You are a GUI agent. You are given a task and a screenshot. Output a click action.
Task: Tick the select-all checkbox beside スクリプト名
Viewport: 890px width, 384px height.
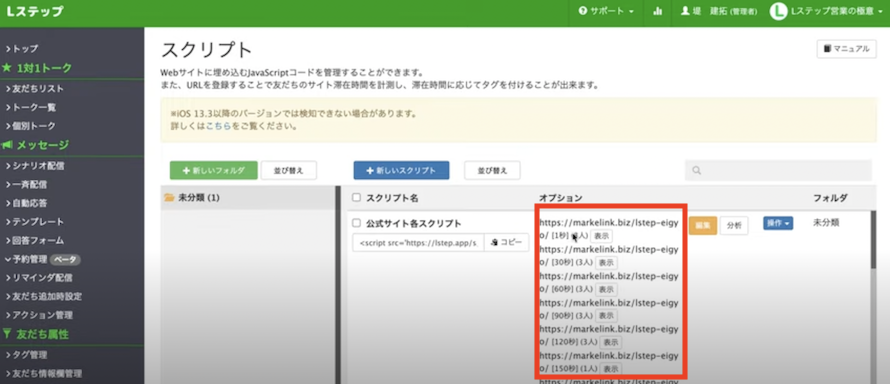pos(356,197)
